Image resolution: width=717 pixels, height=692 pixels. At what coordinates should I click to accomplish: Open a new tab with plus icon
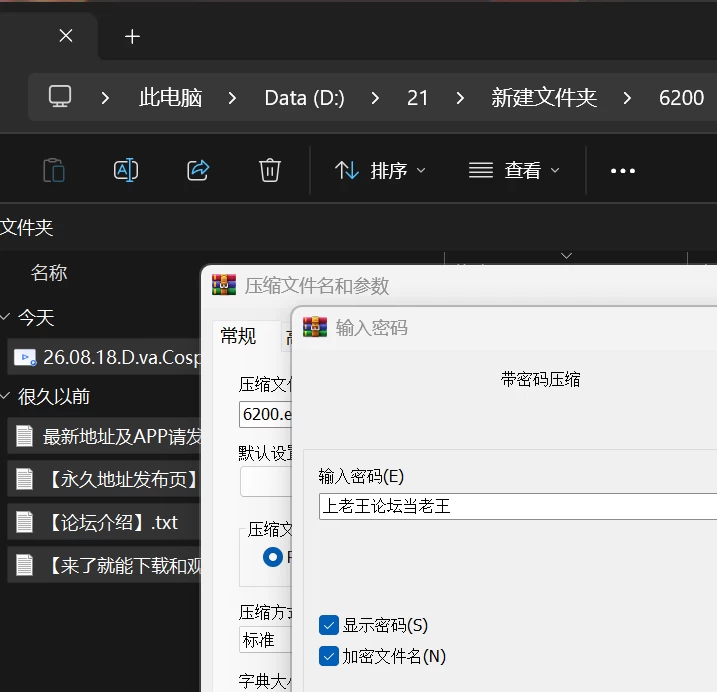pos(132,36)
